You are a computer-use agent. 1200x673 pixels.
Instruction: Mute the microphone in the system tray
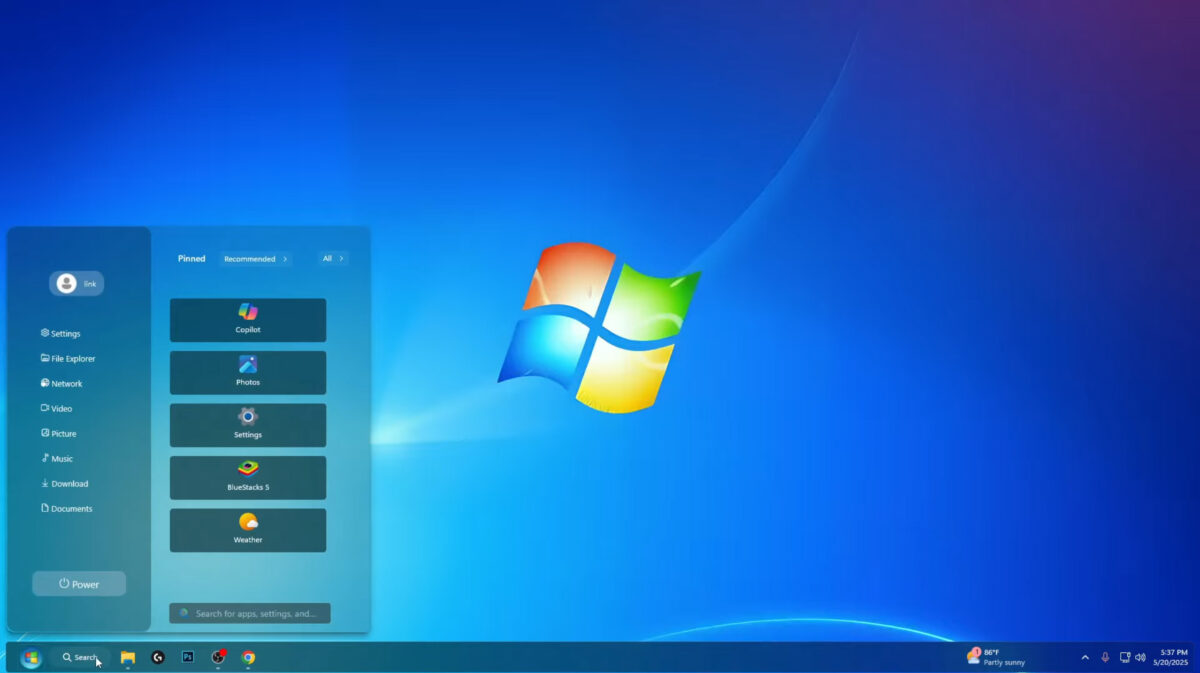[x=1105, y=657]
